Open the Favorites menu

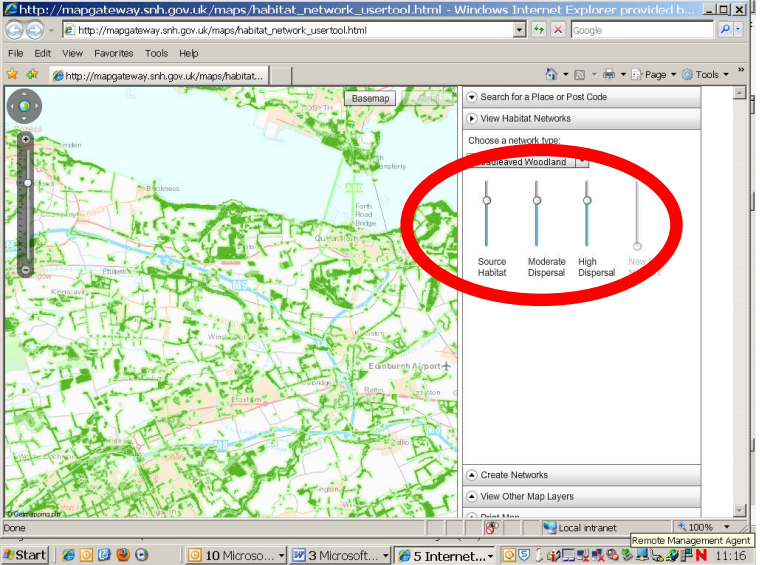(x=113, y=53)
